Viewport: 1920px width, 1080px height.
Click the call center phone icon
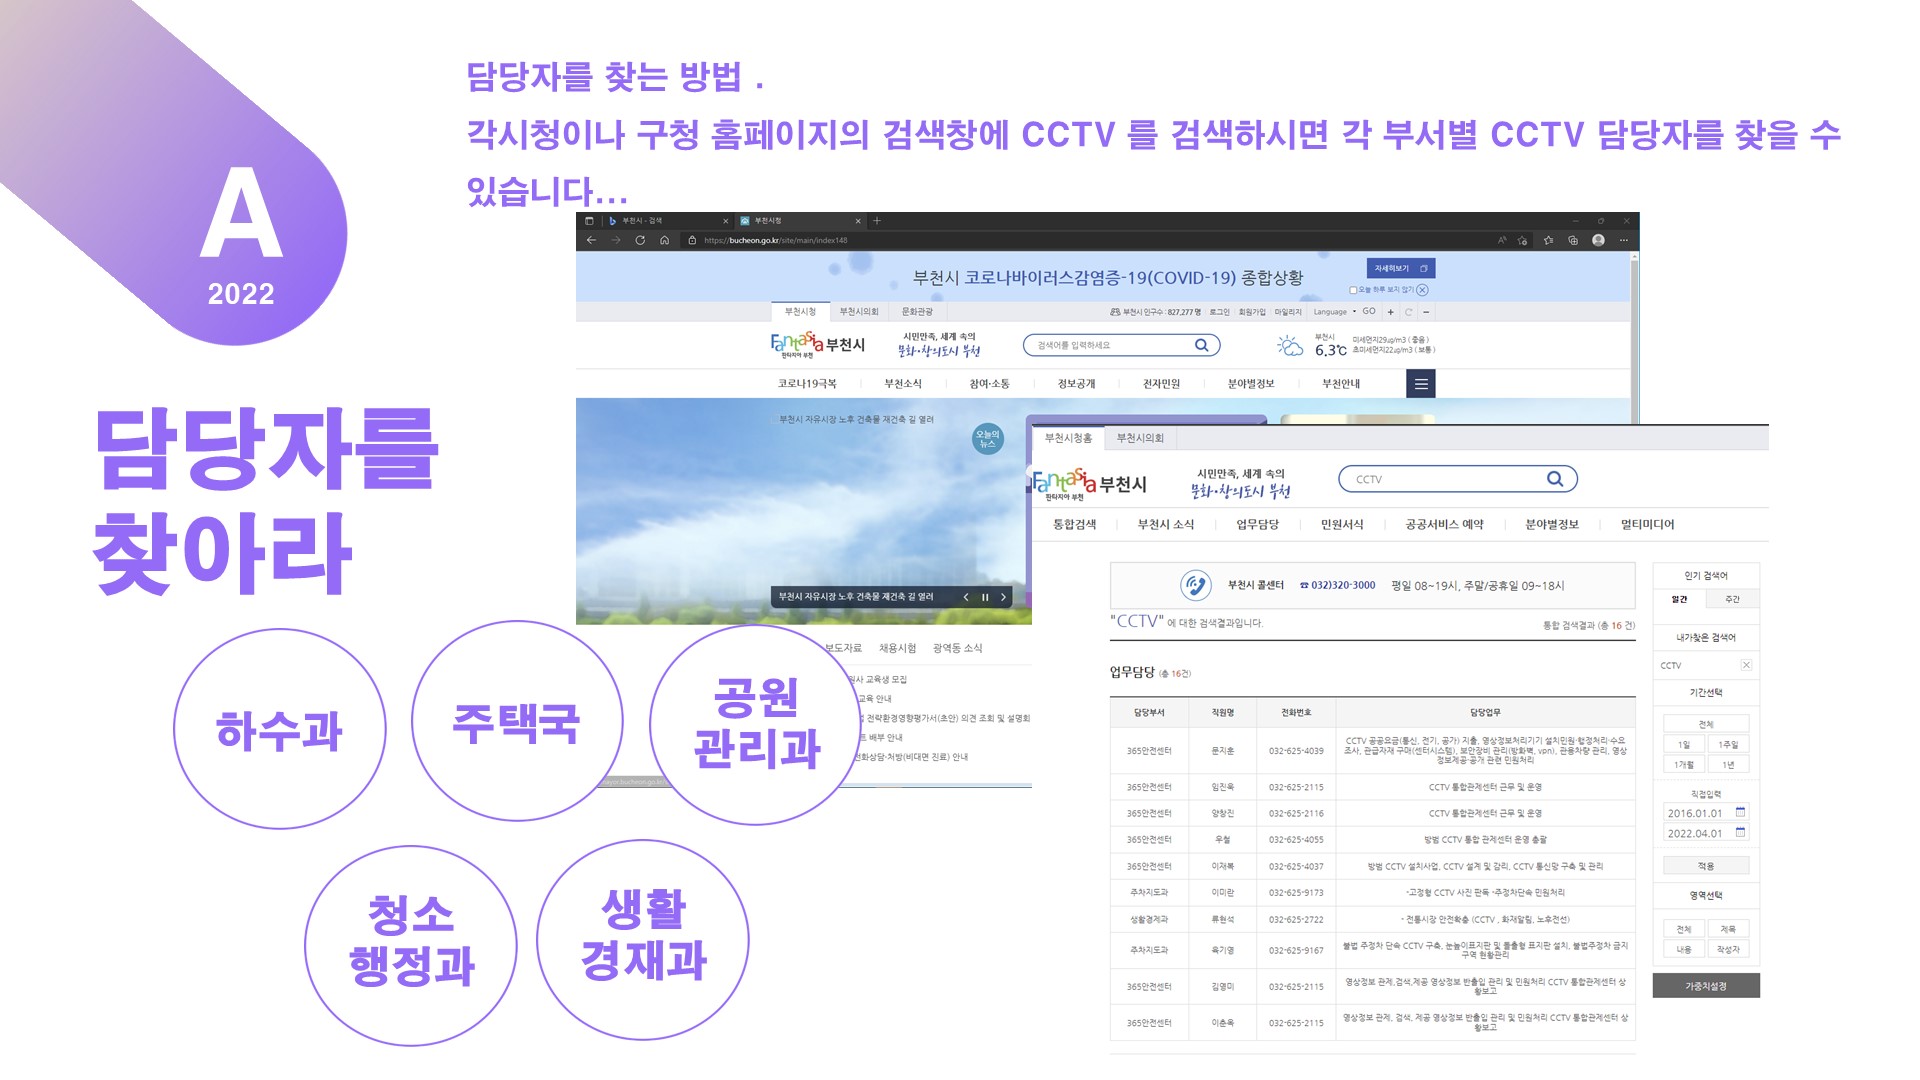tap(1195, 585)
